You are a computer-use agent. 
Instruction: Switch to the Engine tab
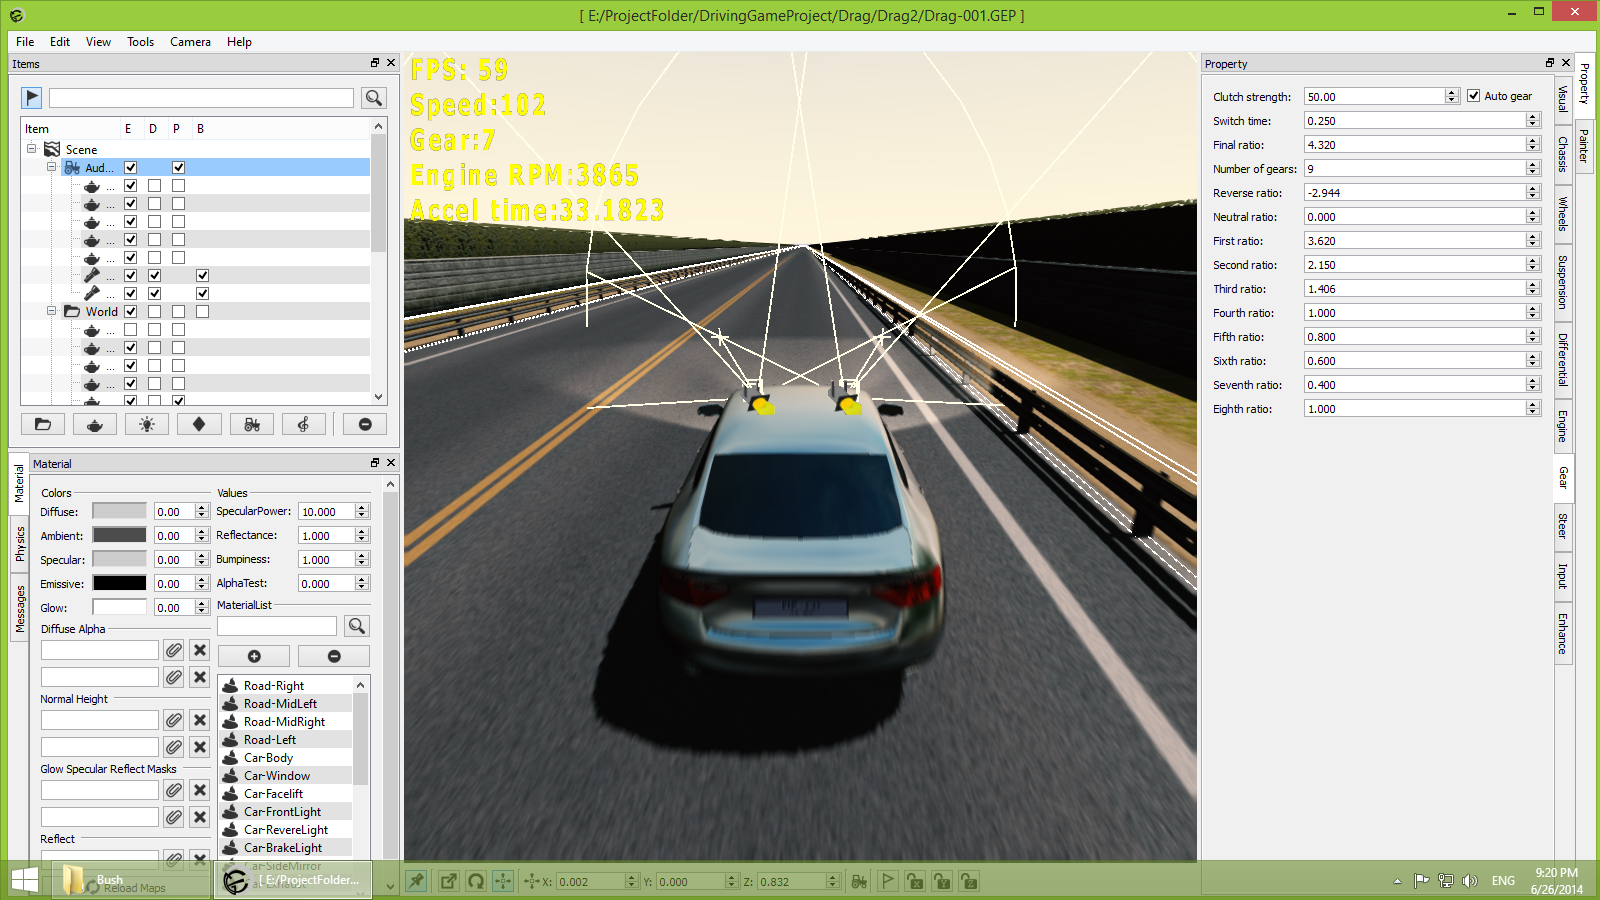tap(1563, 426)
